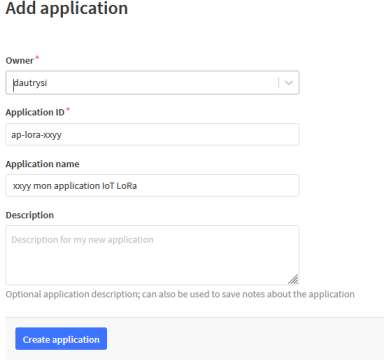Expand the Owner dropdown chevron arrow
The image size is (384, 361).
click(289, 83)
